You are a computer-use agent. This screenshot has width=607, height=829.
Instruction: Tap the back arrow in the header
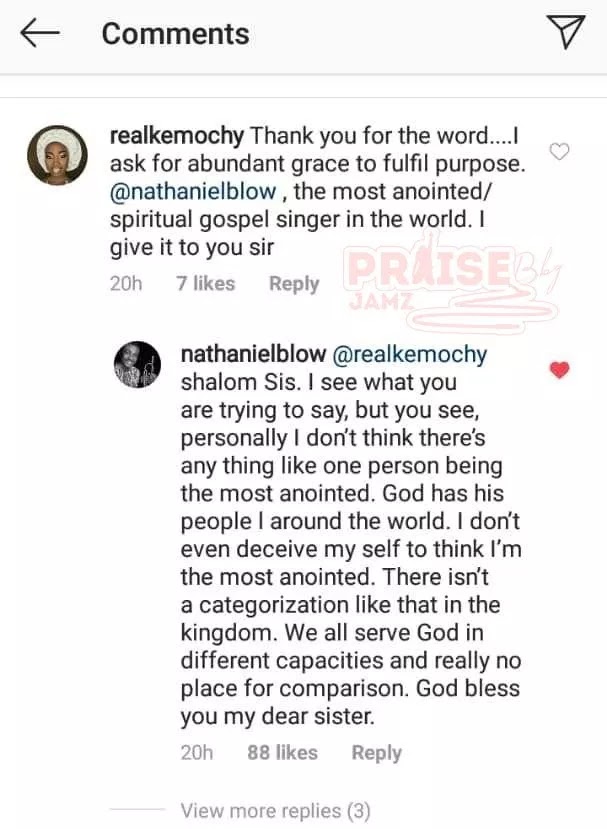pyautogui.click(x=40, y=33)
